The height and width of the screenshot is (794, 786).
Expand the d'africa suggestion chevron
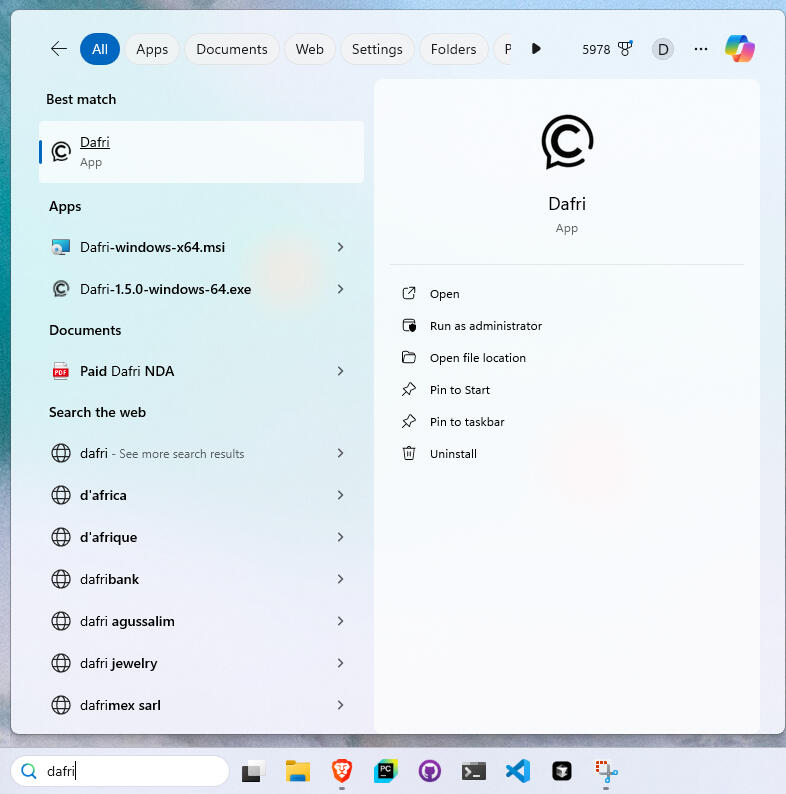[x=340, y=495]
